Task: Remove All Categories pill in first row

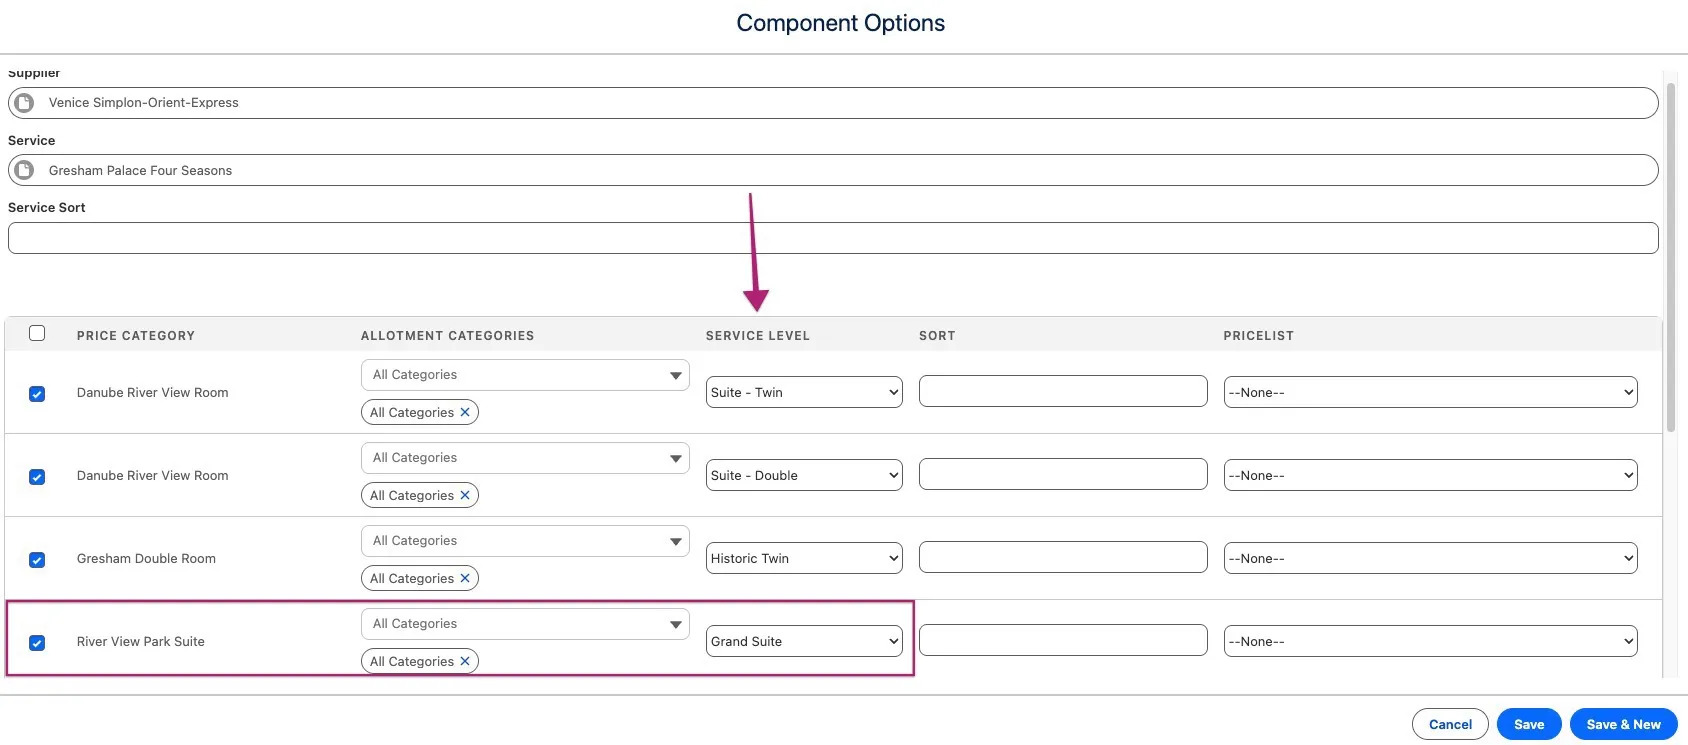Action: click(x=465, y=412)
